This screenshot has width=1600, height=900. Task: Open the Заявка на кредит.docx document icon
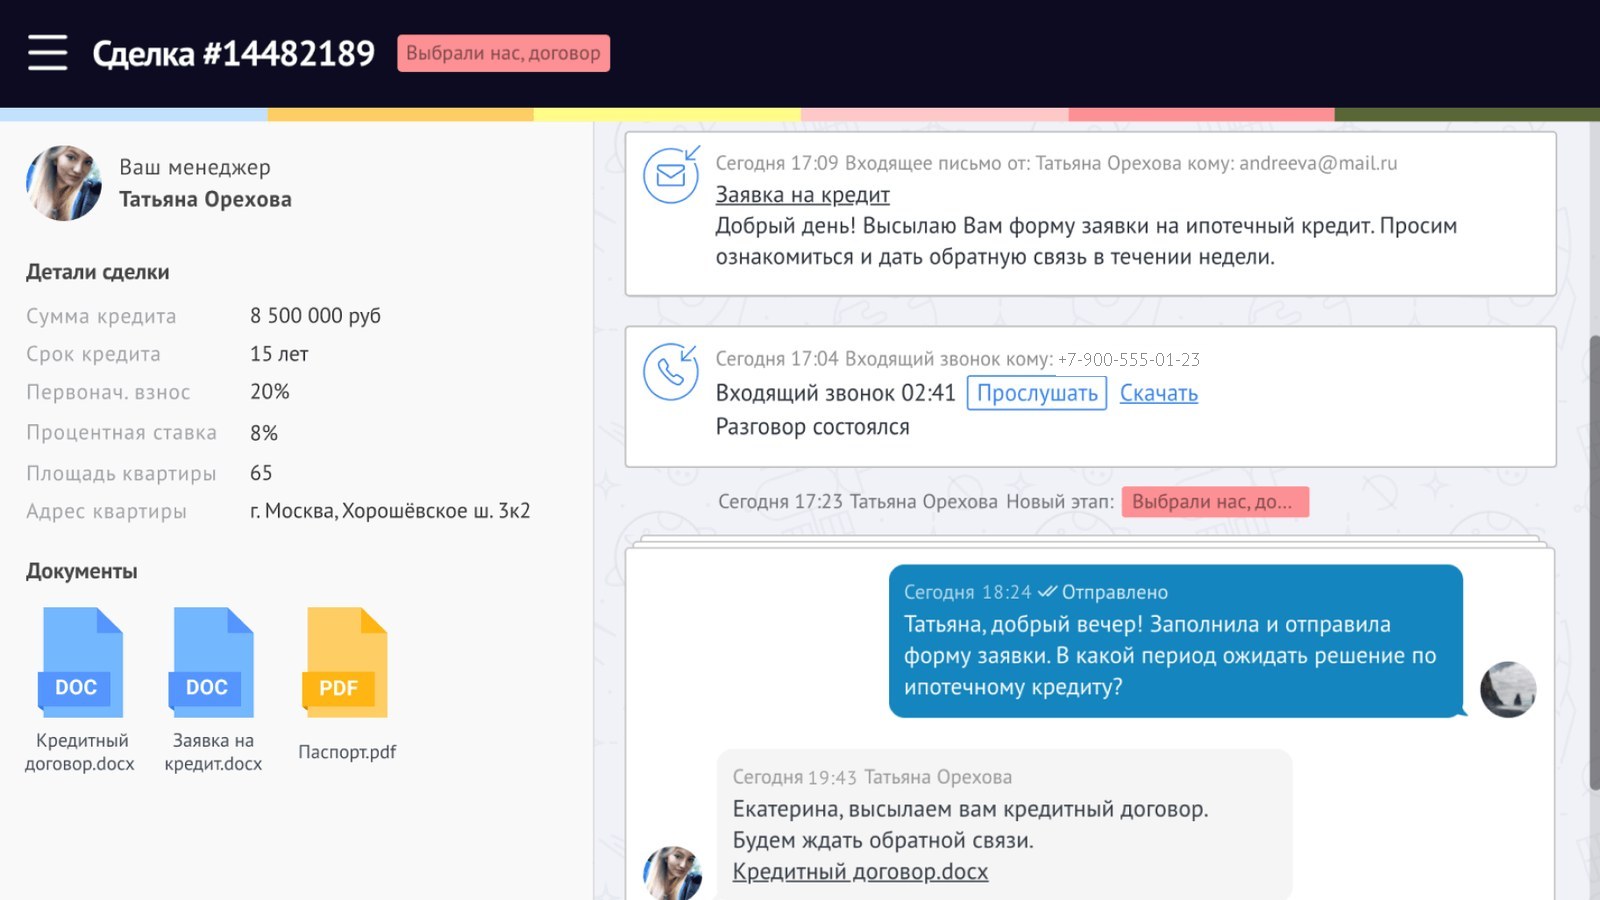(x=212, y=662)
